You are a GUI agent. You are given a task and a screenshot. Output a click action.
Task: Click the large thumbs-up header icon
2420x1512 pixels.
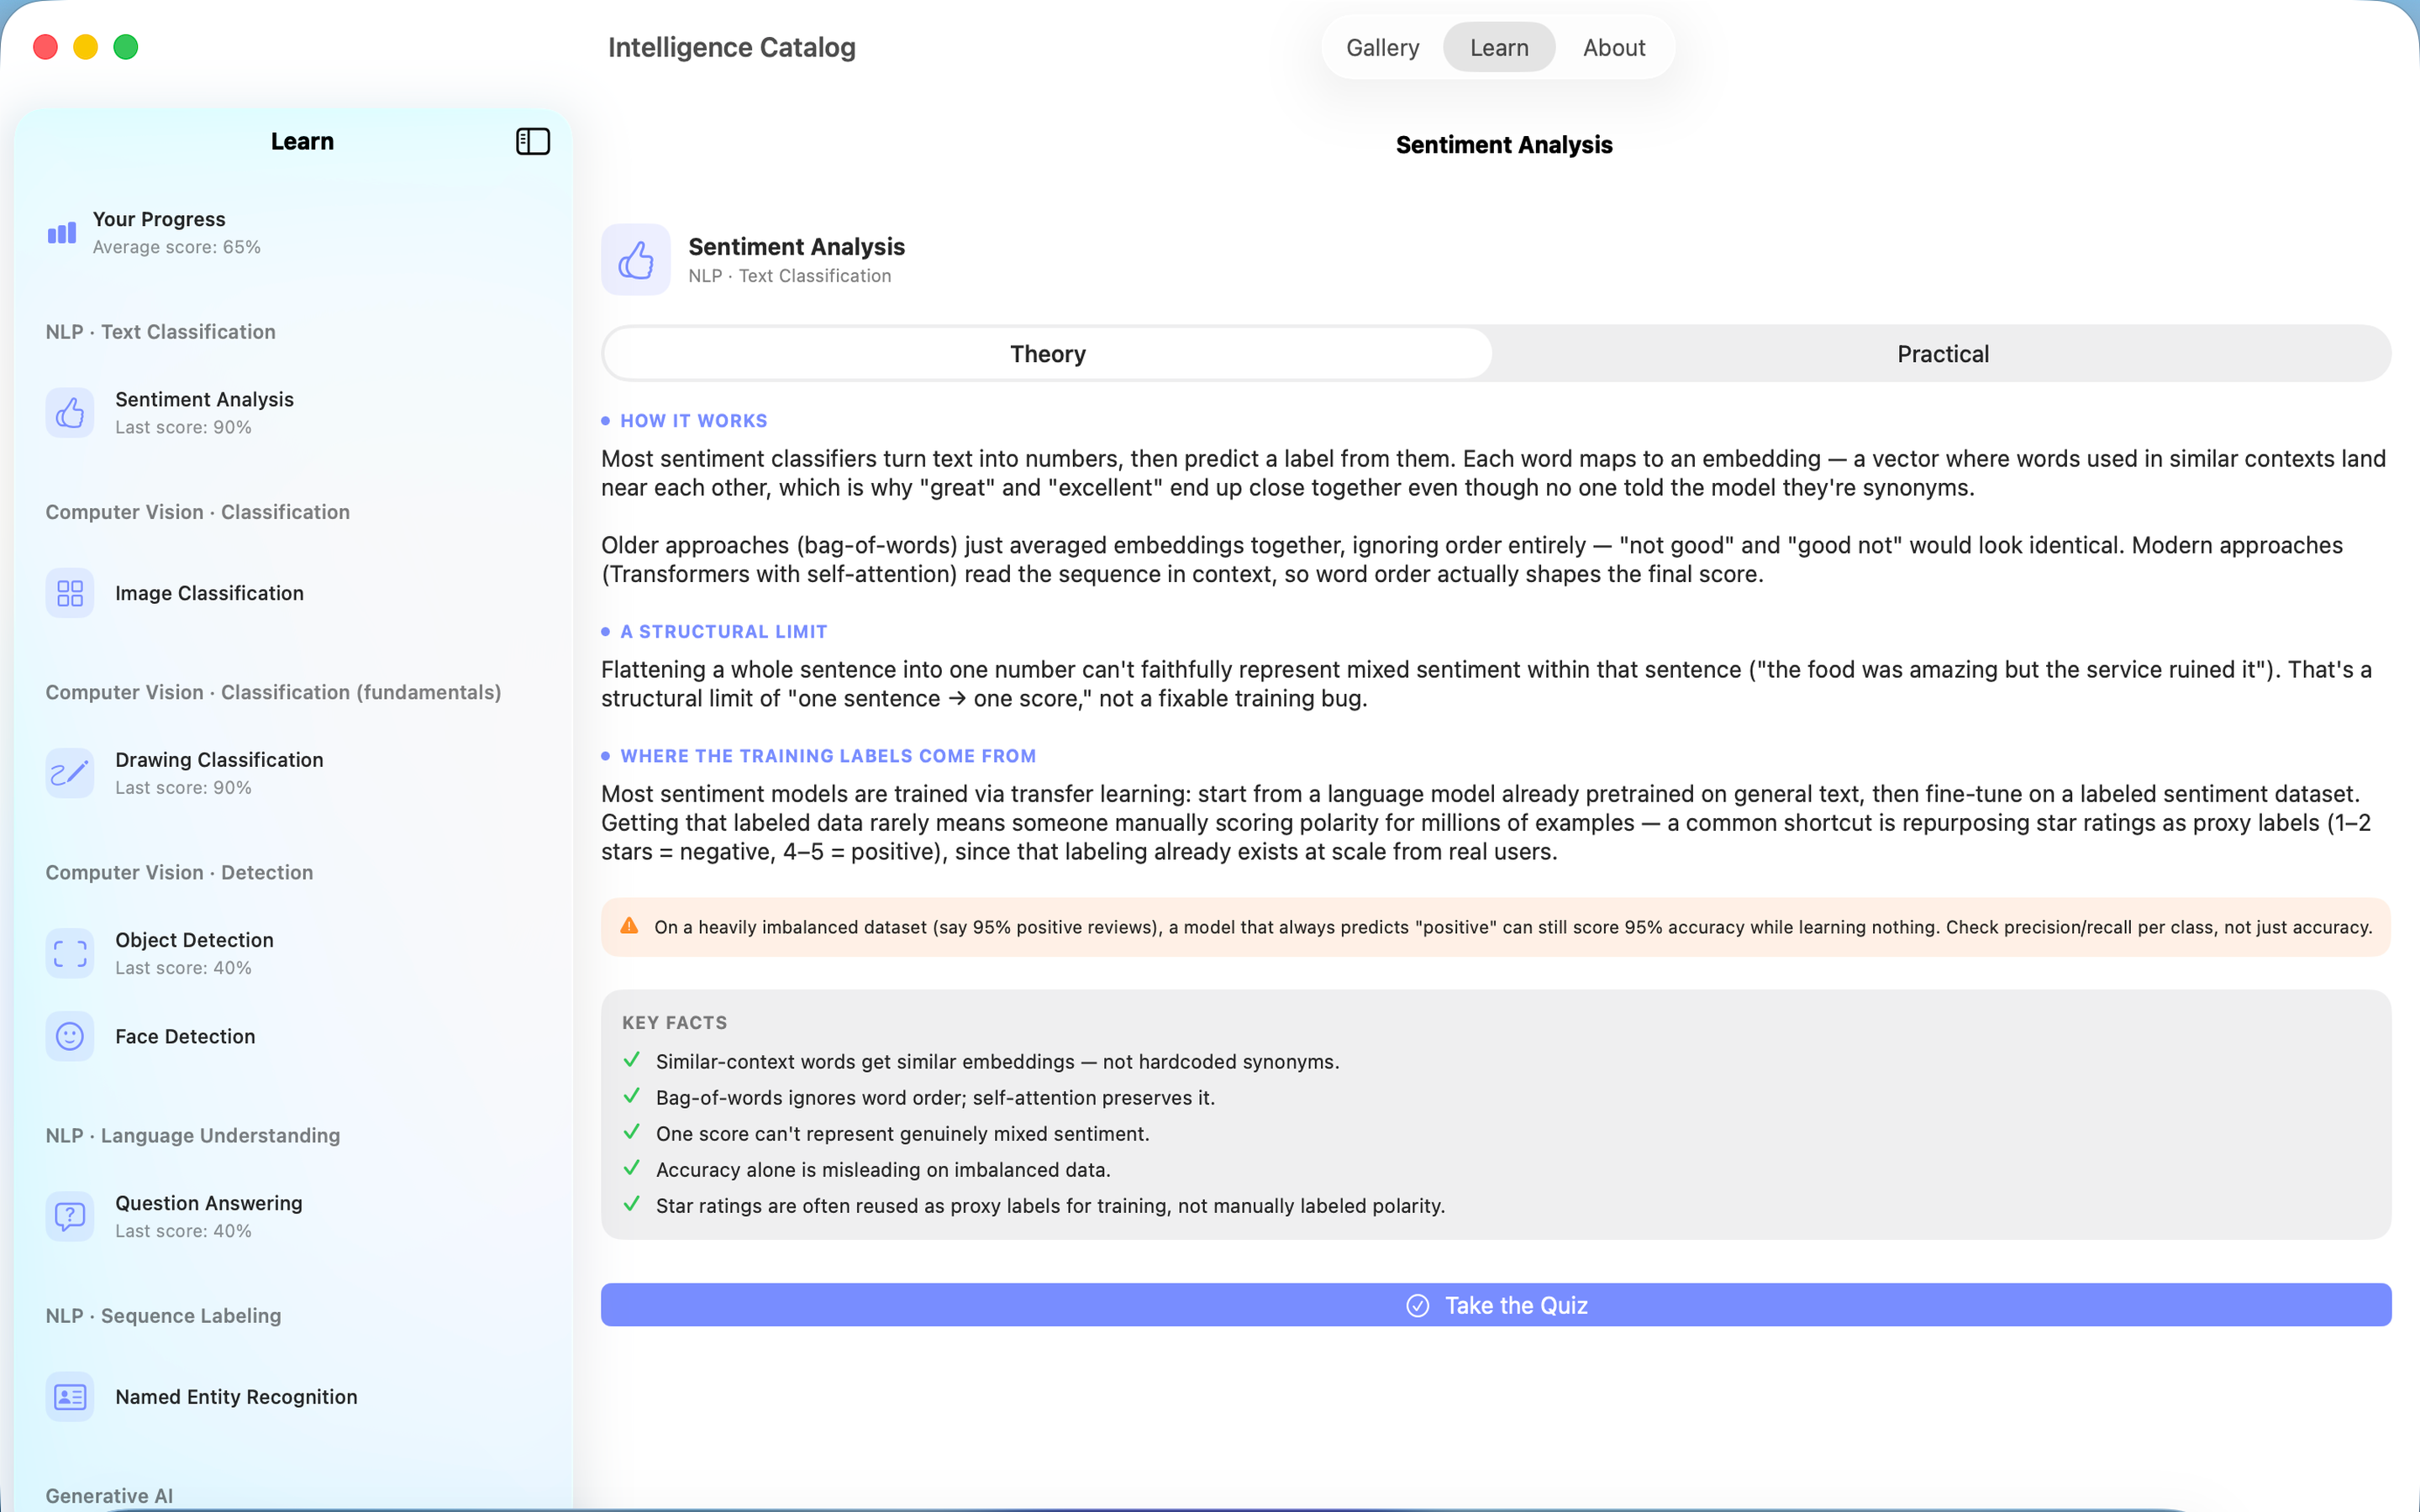click(636, 260)
